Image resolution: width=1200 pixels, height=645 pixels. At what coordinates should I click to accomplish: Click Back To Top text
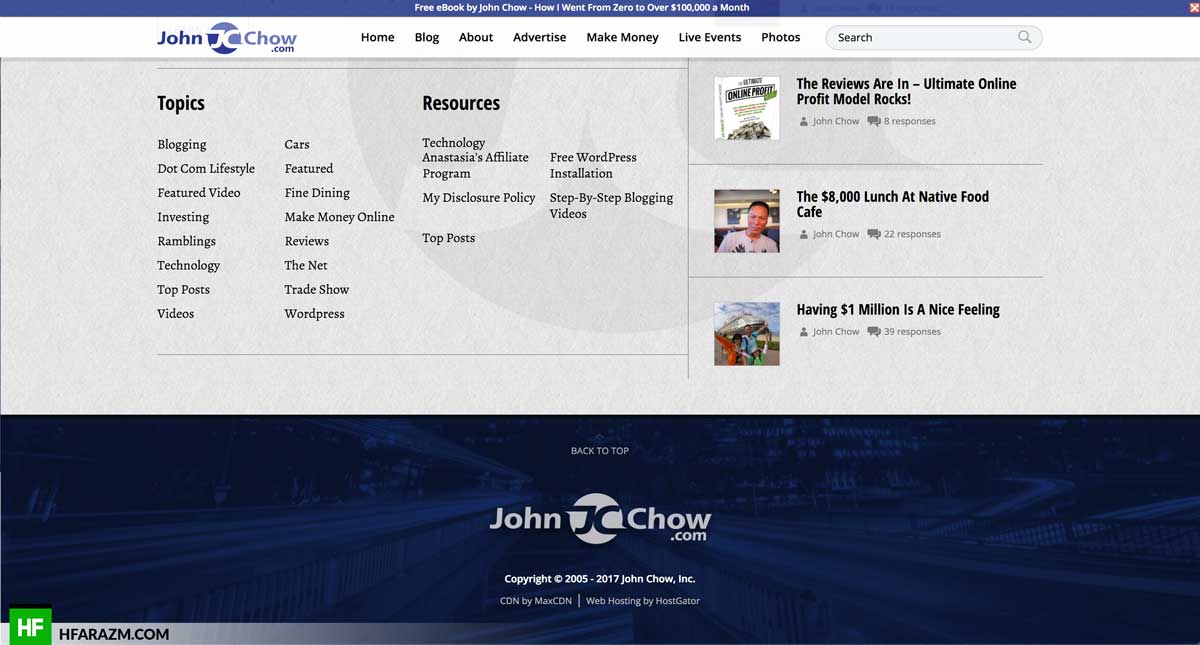(x=600, y=451)
